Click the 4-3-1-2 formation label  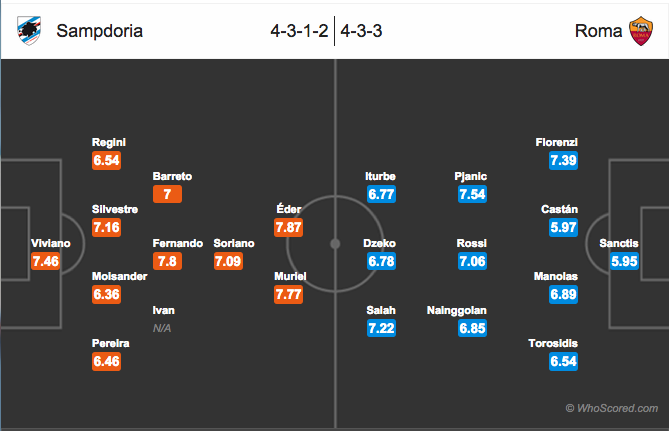coord(300,31)
